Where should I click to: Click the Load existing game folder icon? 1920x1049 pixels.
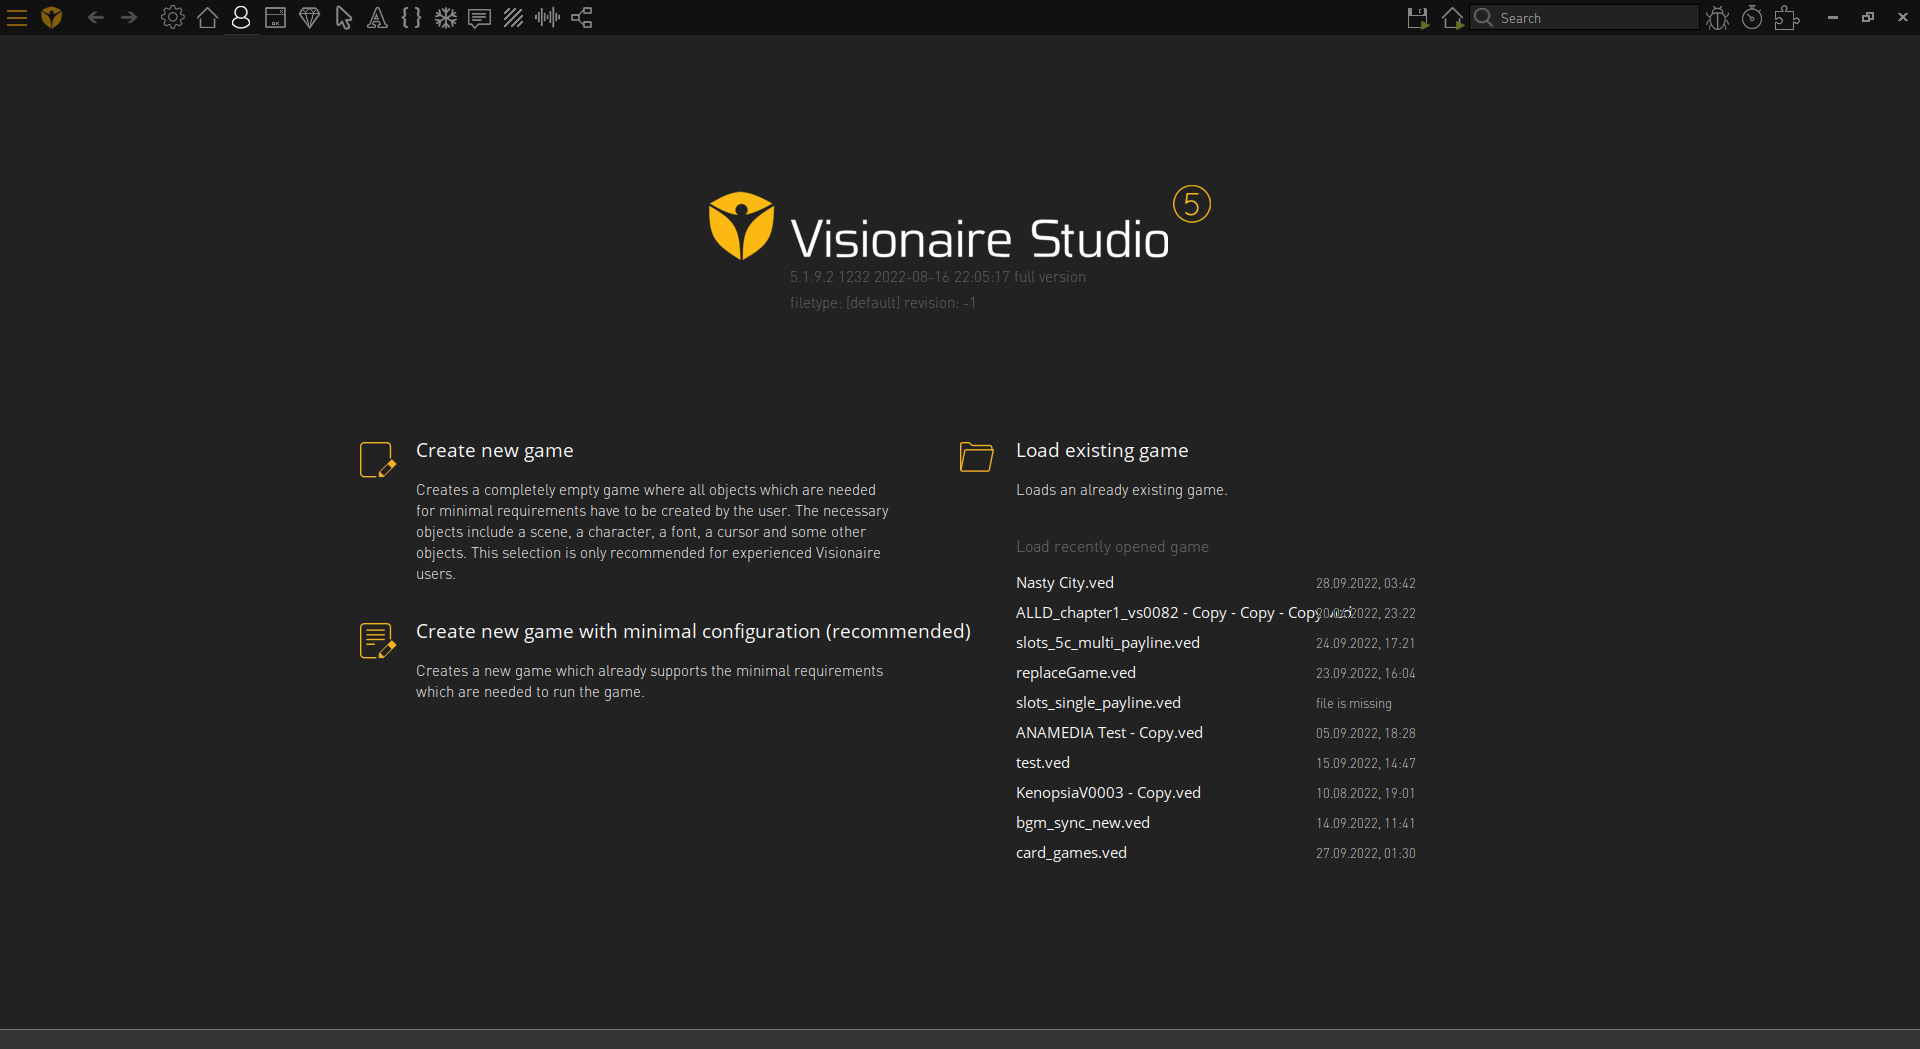coord(976,456)
